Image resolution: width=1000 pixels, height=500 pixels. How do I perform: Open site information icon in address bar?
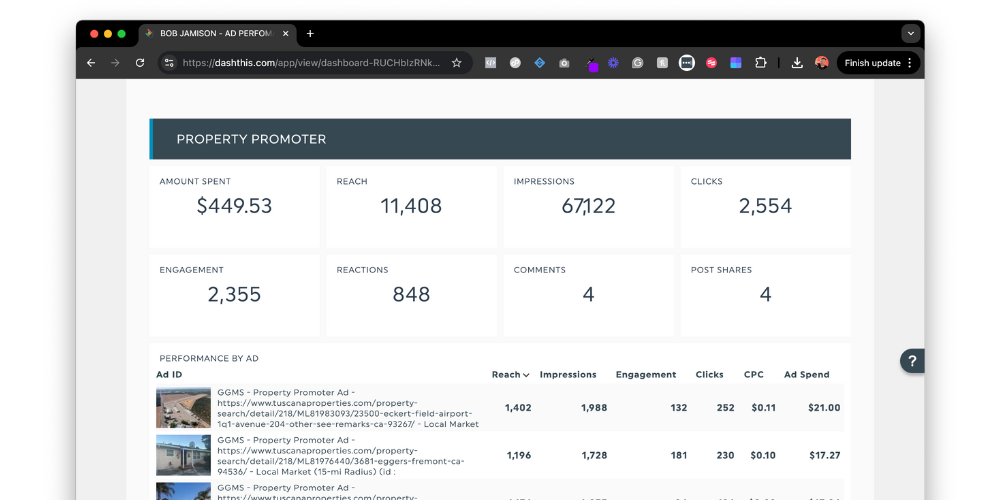pyautogui.click(x=169, y=63)
